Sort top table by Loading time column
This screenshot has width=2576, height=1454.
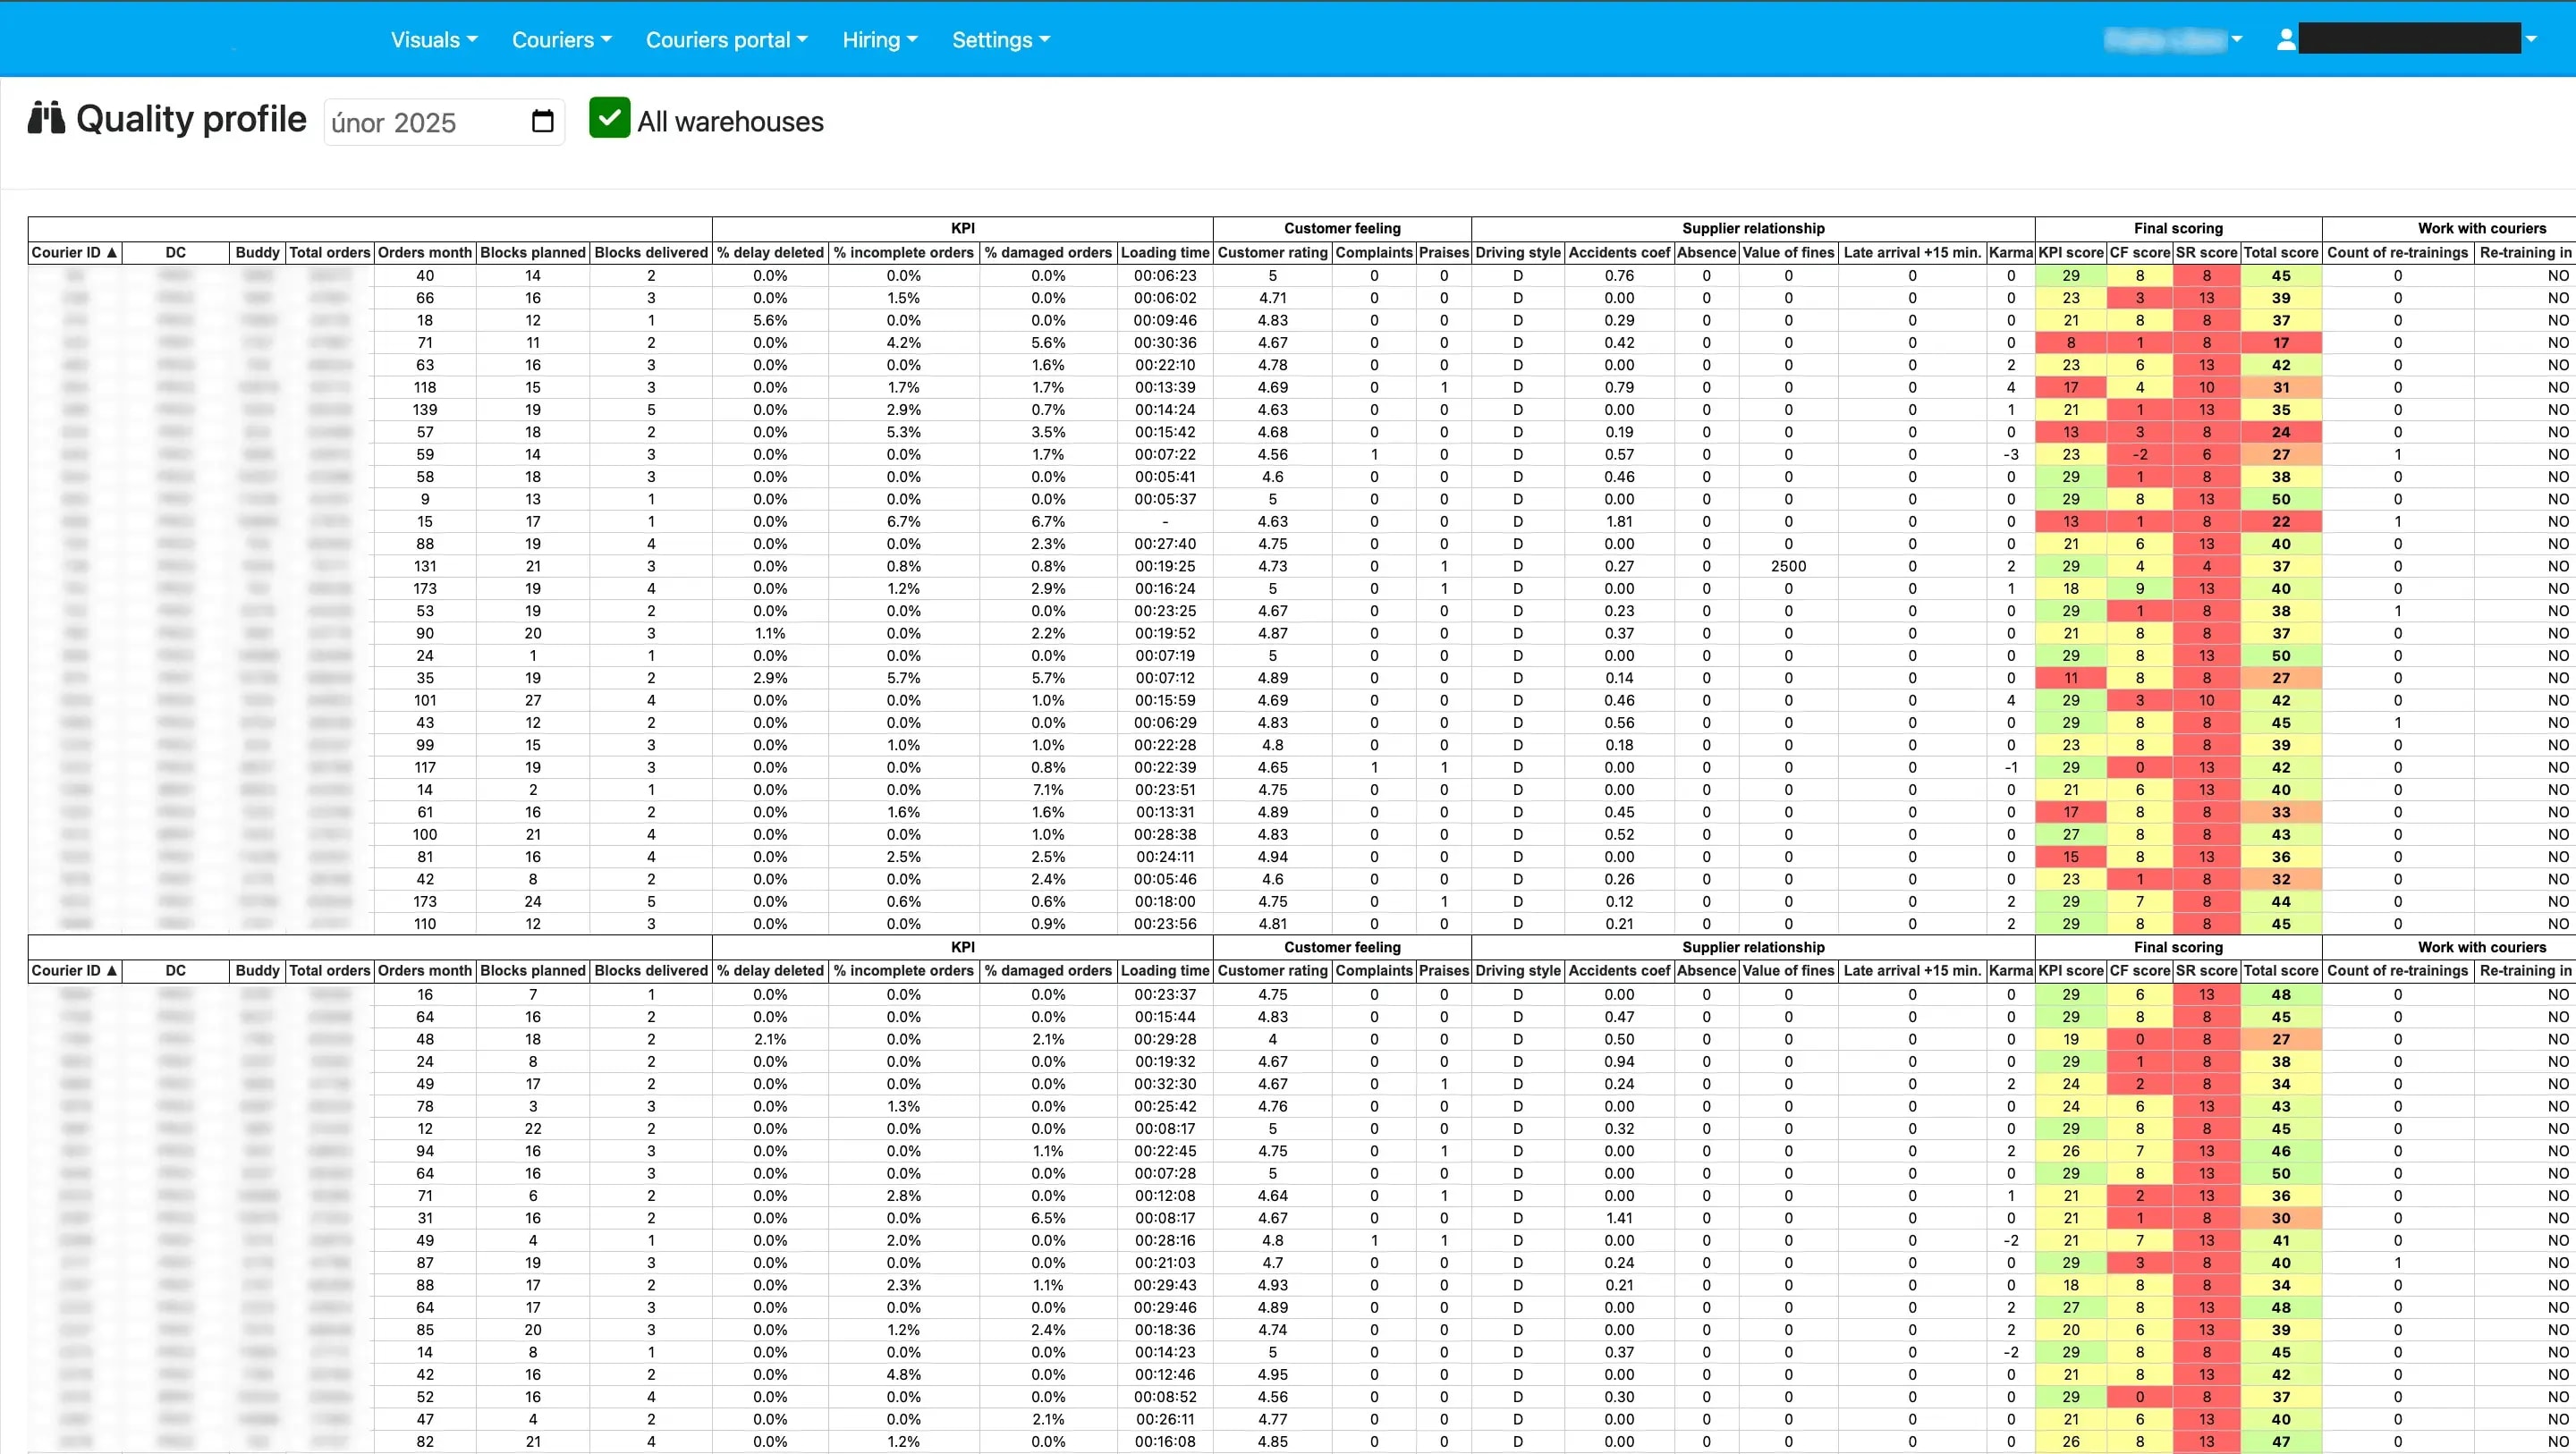(x=1165, y=253)
